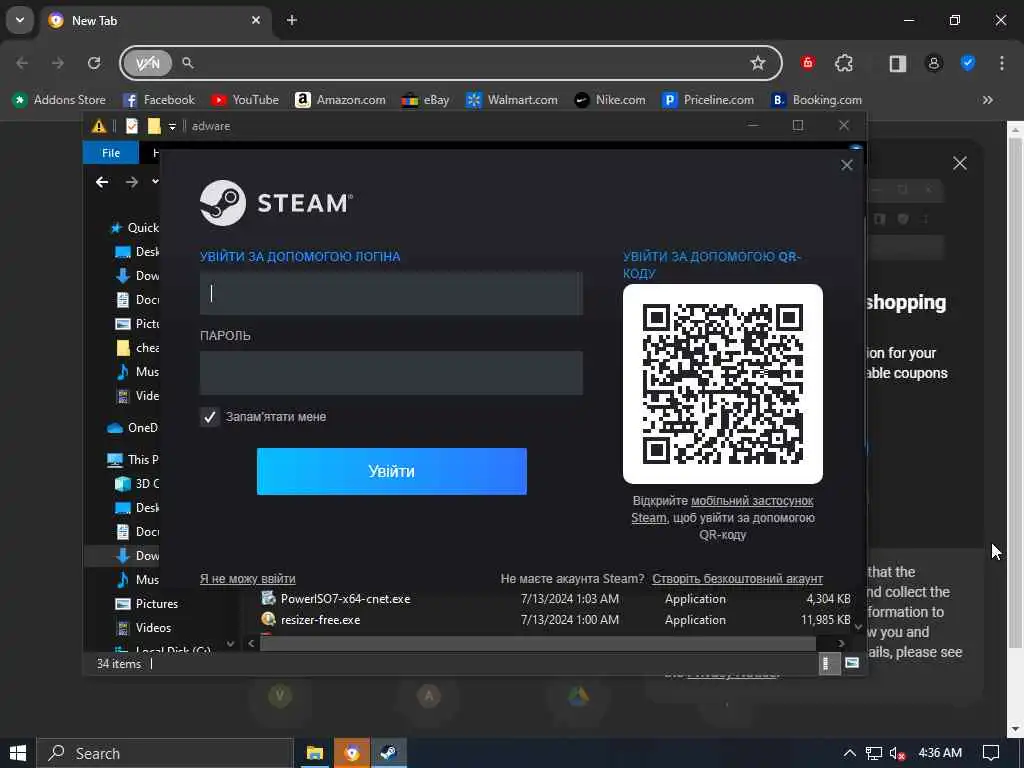This screenshot has width=1024, height=768.
Task: Open the Booking.com bookmark
Action: 816,100
